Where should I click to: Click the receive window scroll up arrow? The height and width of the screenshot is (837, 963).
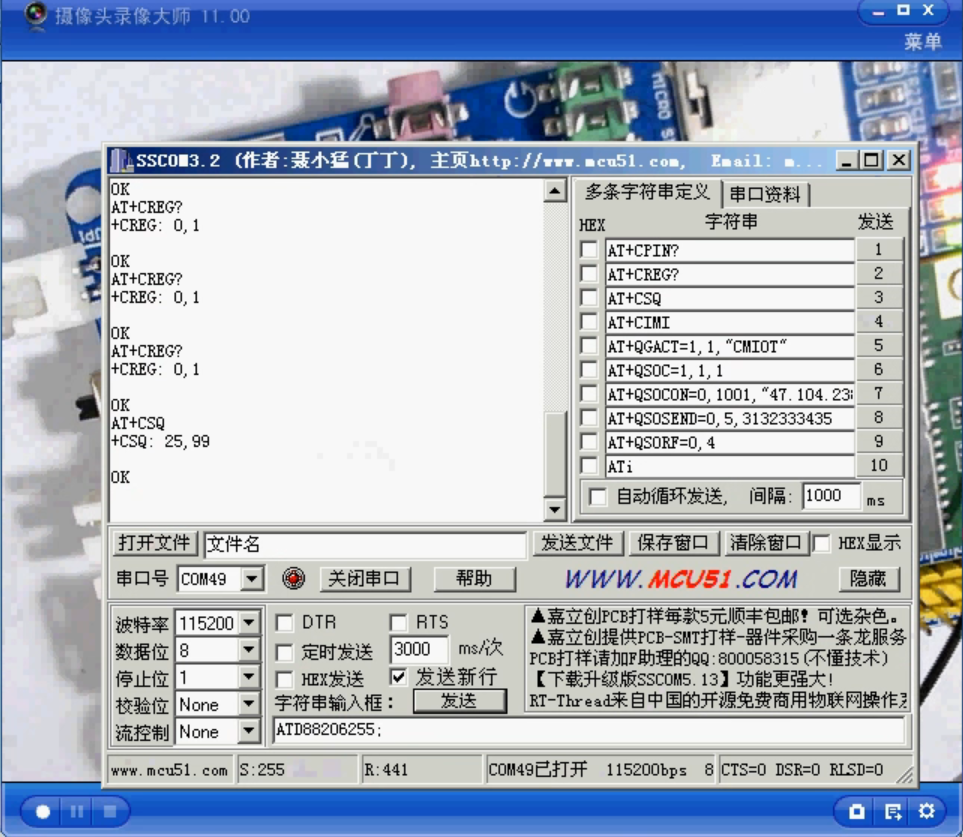coord(555,192)
